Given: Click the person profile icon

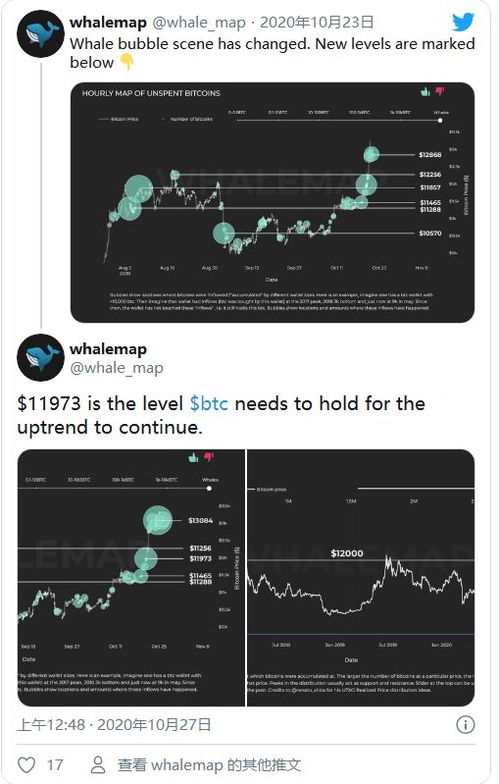Looking at the screenshot, I should coord(98,764).
